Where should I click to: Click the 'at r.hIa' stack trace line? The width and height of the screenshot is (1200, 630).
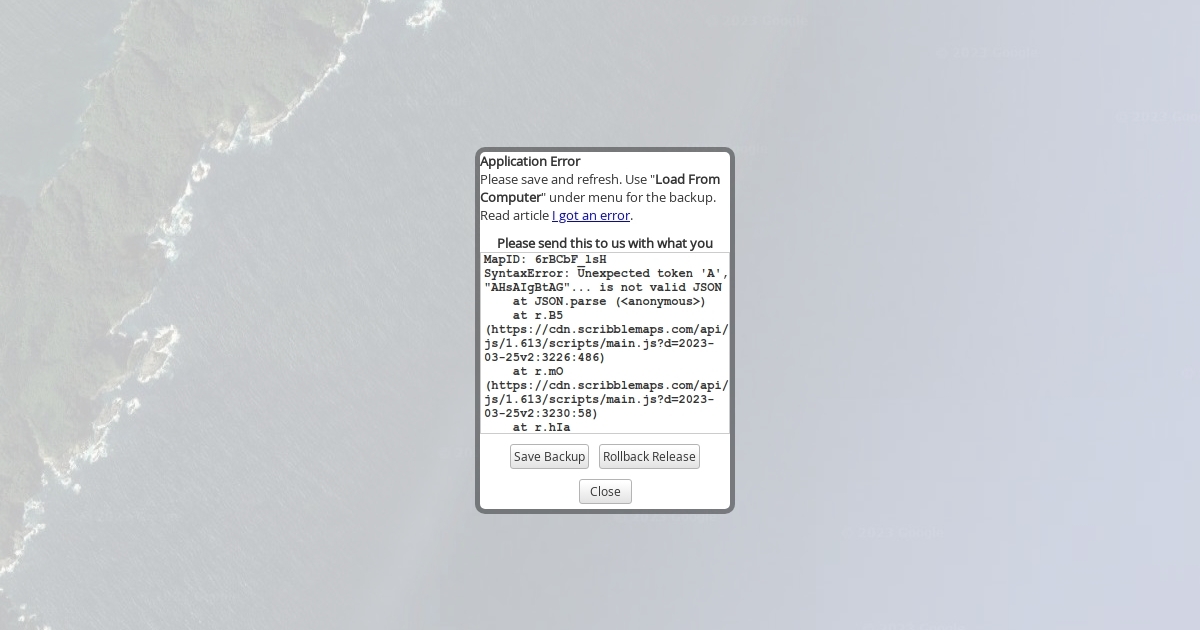point(542,427)
